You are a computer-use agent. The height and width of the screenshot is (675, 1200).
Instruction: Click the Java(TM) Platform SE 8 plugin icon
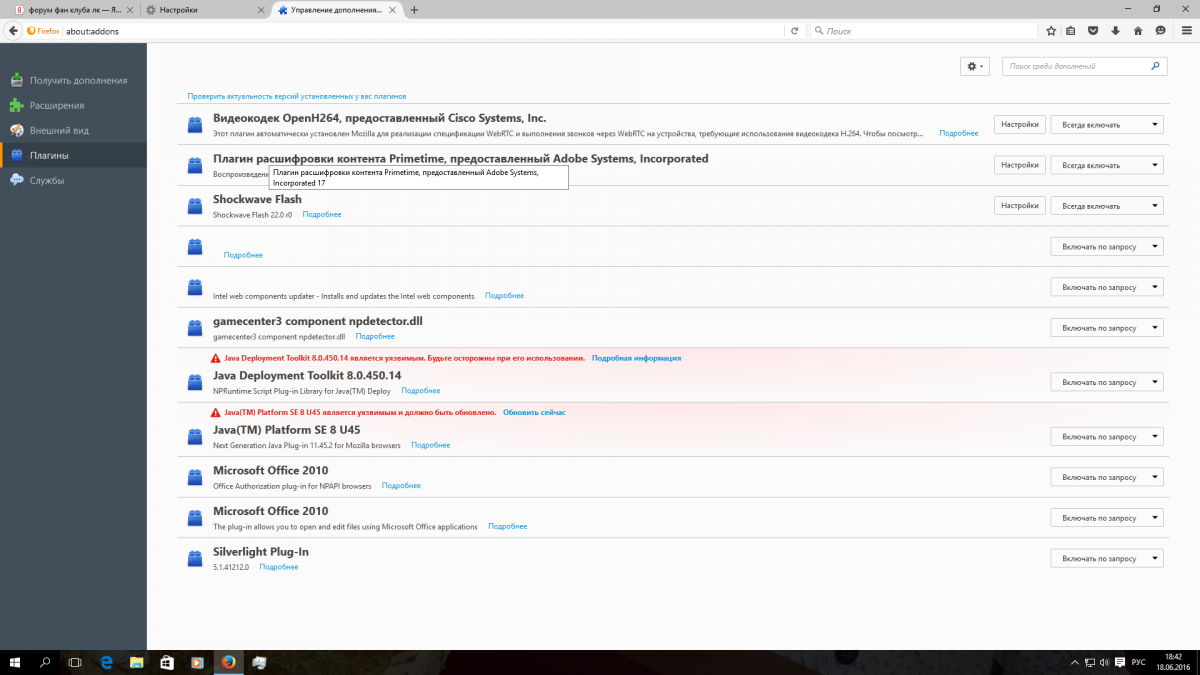[195, 436]
